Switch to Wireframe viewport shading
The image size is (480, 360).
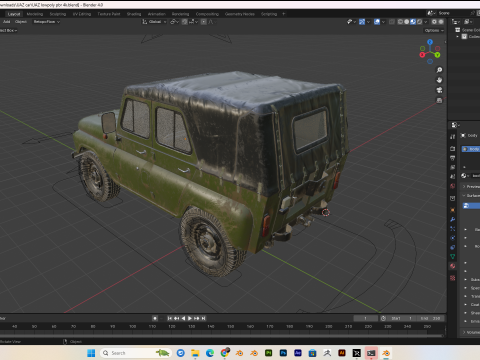[400, 22]
